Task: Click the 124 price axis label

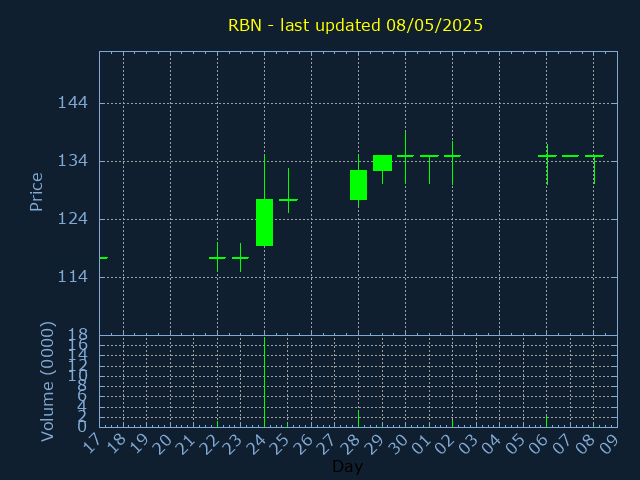Action: tap(73, 219)
